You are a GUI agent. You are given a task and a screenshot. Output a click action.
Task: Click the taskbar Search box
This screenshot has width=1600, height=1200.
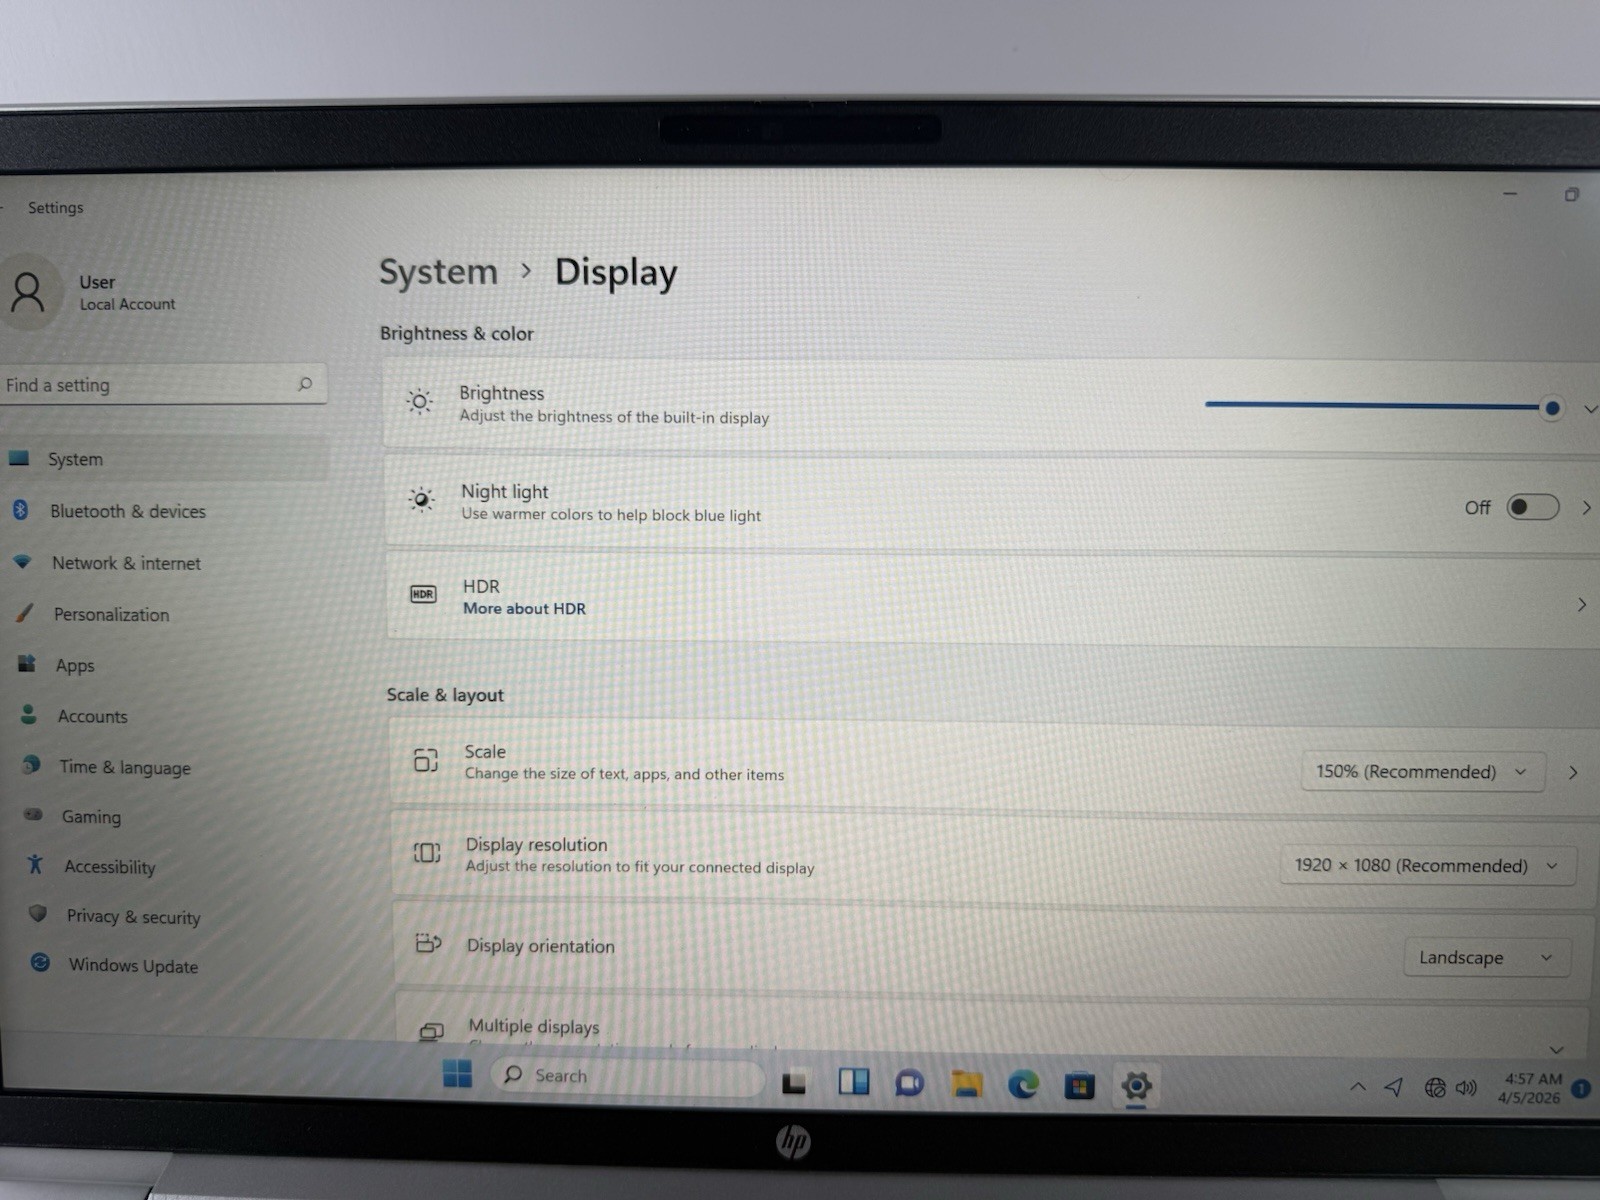[x=628, y=1076]
